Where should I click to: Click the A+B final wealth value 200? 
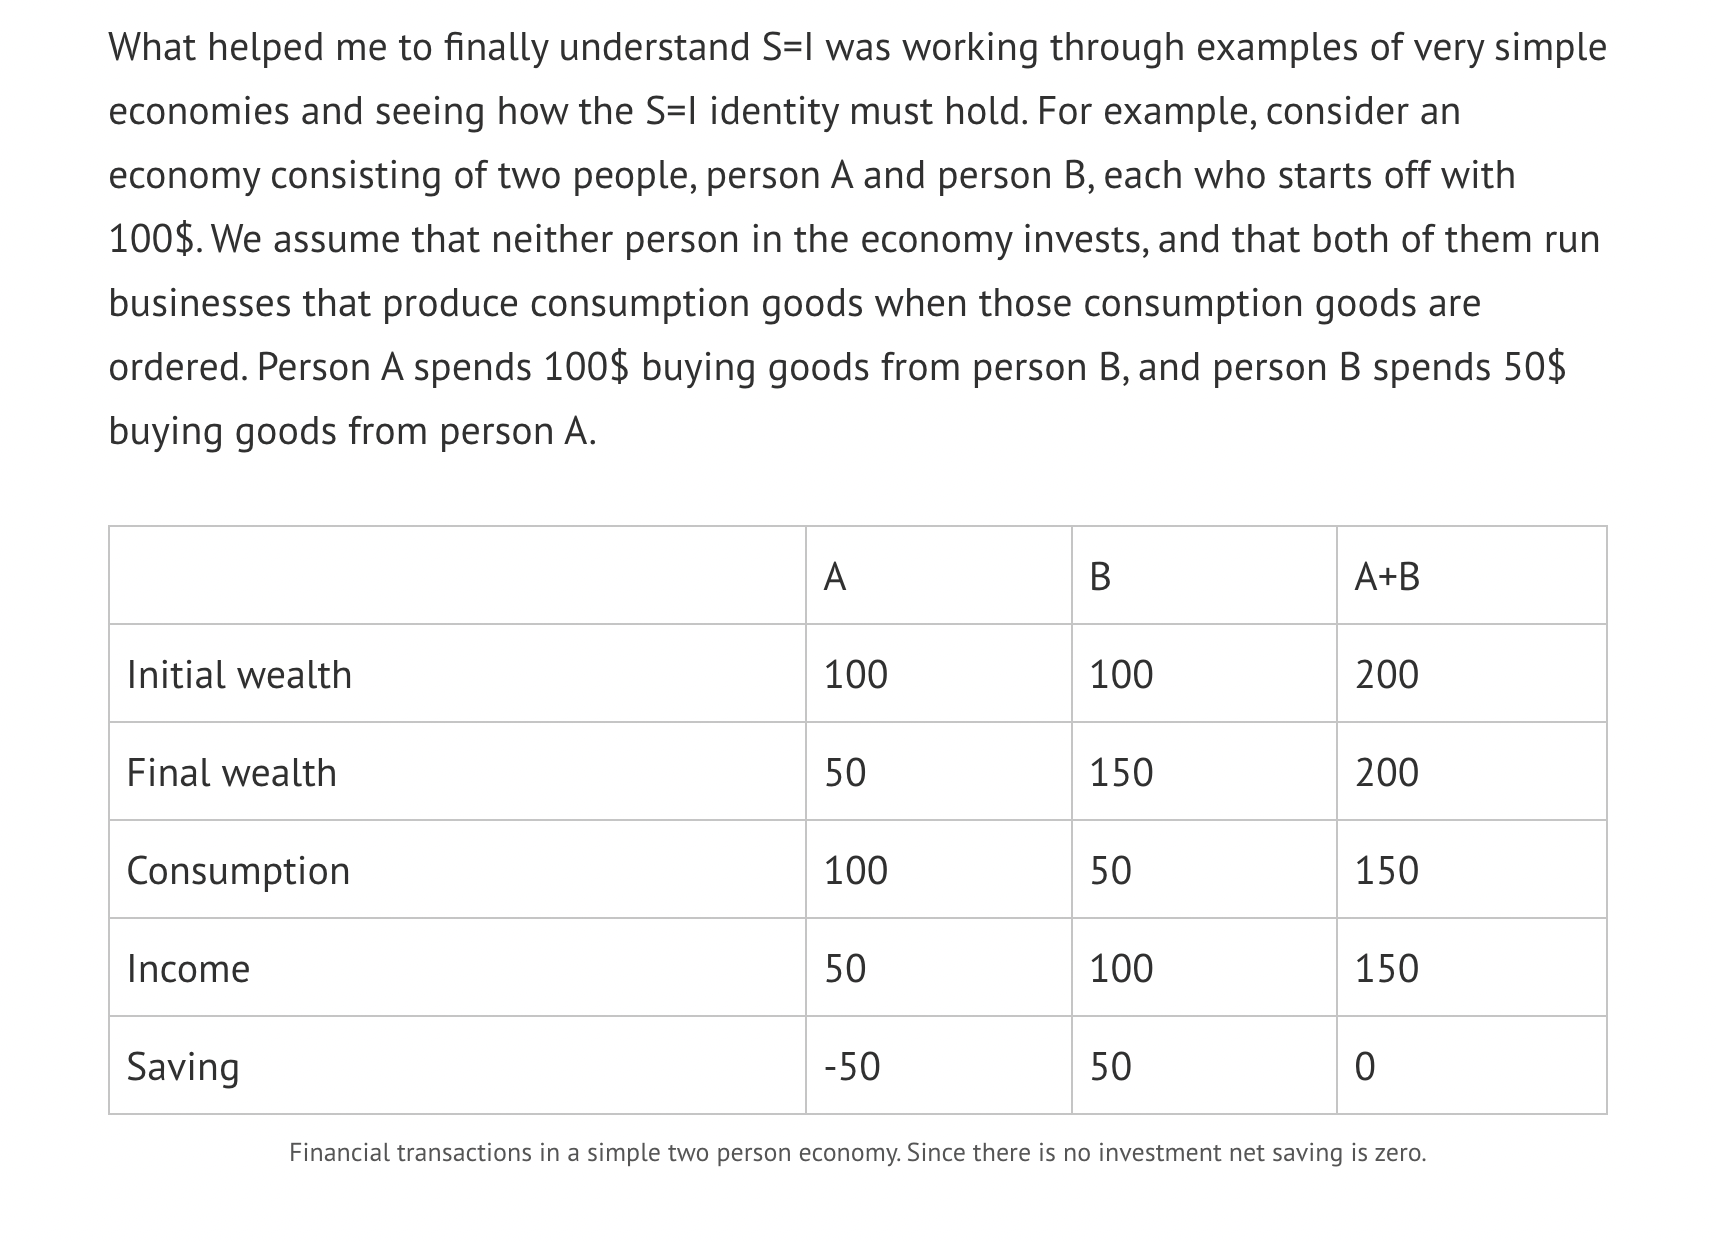pos(1387,773)
